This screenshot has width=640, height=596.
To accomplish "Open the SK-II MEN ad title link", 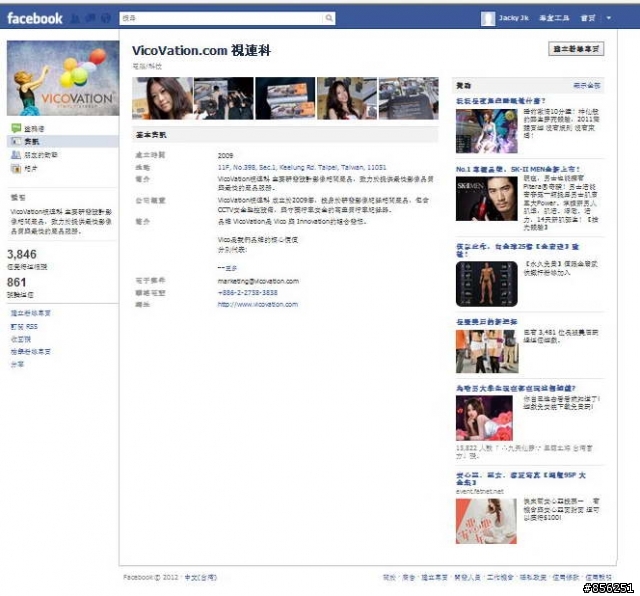I will click(518, 169).
